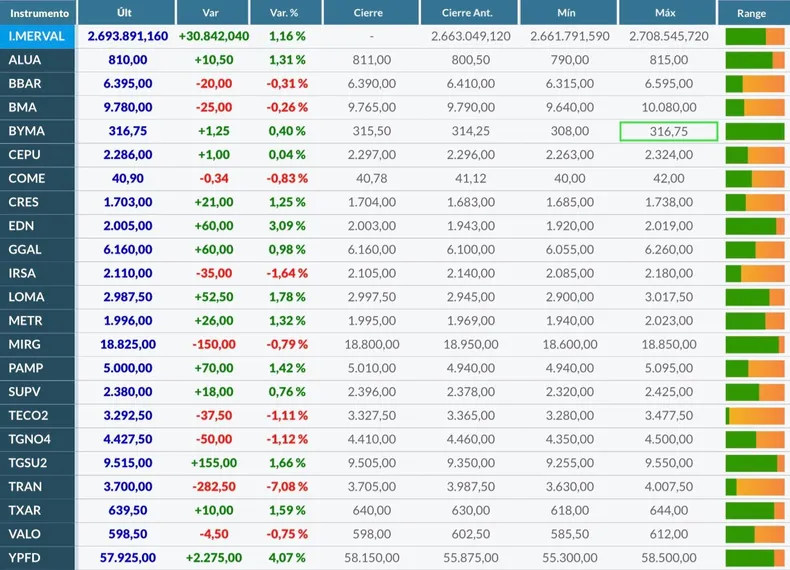790x570 pixels.
Task: Click the highlighted BYMA Máx cell 316,75
Action: click(668, 131)
